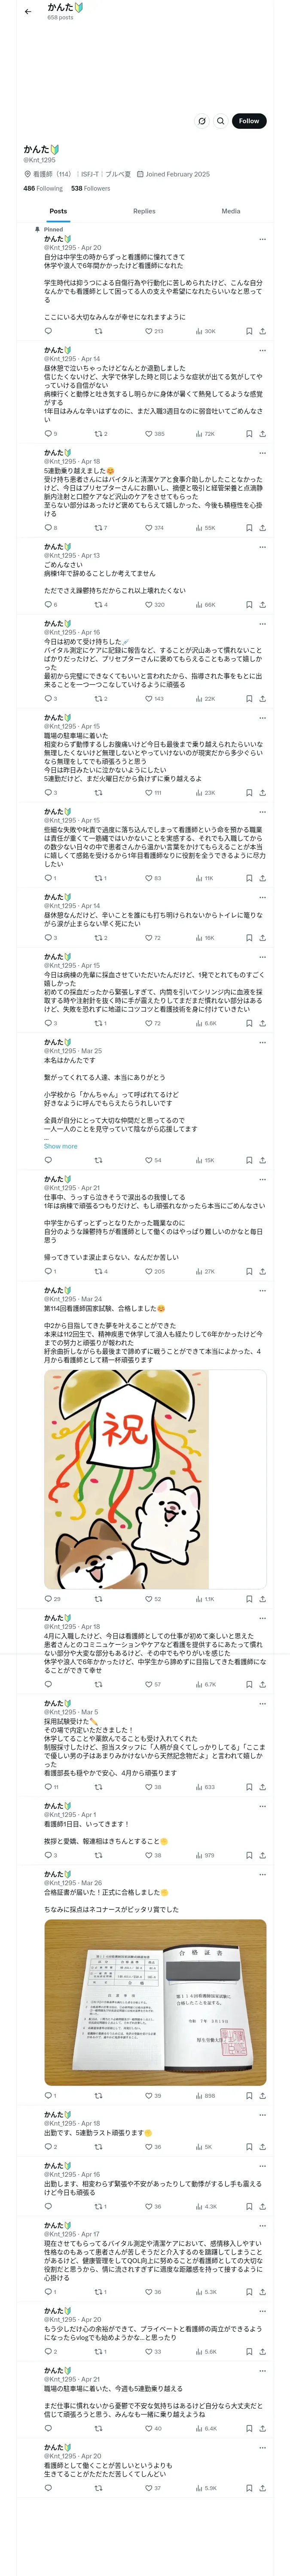Open the Media tab
290x2576 pixels.
click(x=231, y=211)
